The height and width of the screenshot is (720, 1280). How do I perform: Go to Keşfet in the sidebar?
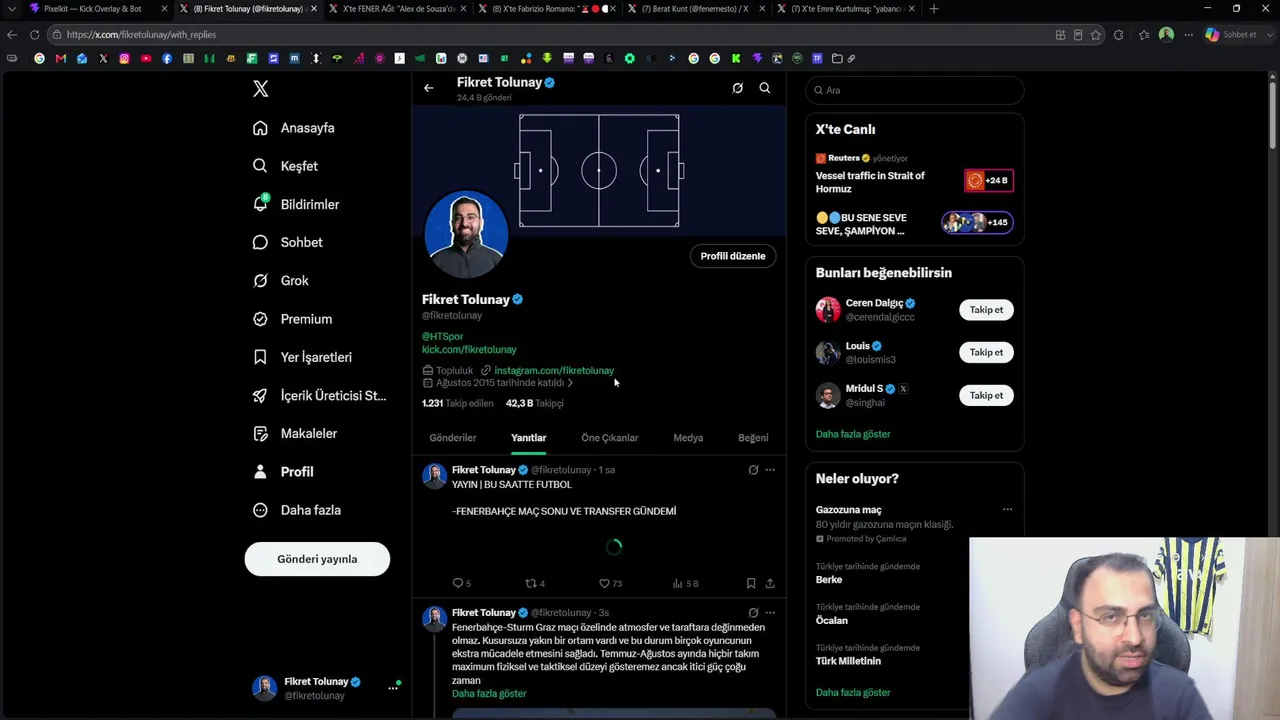pyautogui.click(x=286, y=166)
